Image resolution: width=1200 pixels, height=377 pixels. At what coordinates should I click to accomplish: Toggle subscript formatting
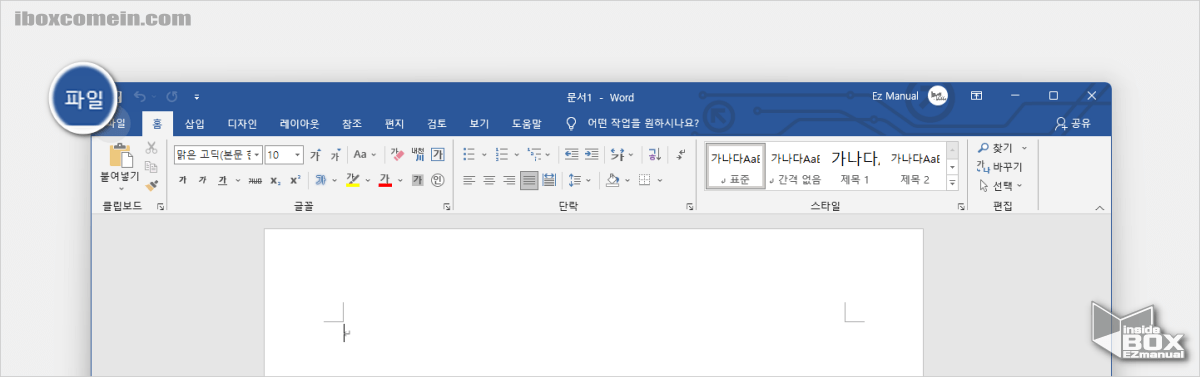(275, 180)
